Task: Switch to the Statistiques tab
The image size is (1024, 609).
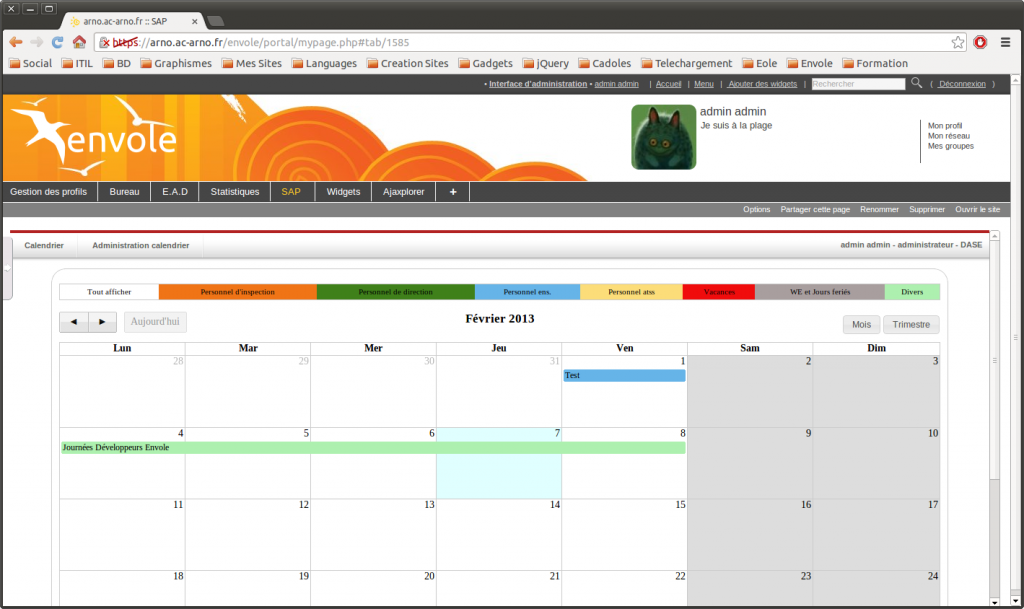Action: pos(234,191)
